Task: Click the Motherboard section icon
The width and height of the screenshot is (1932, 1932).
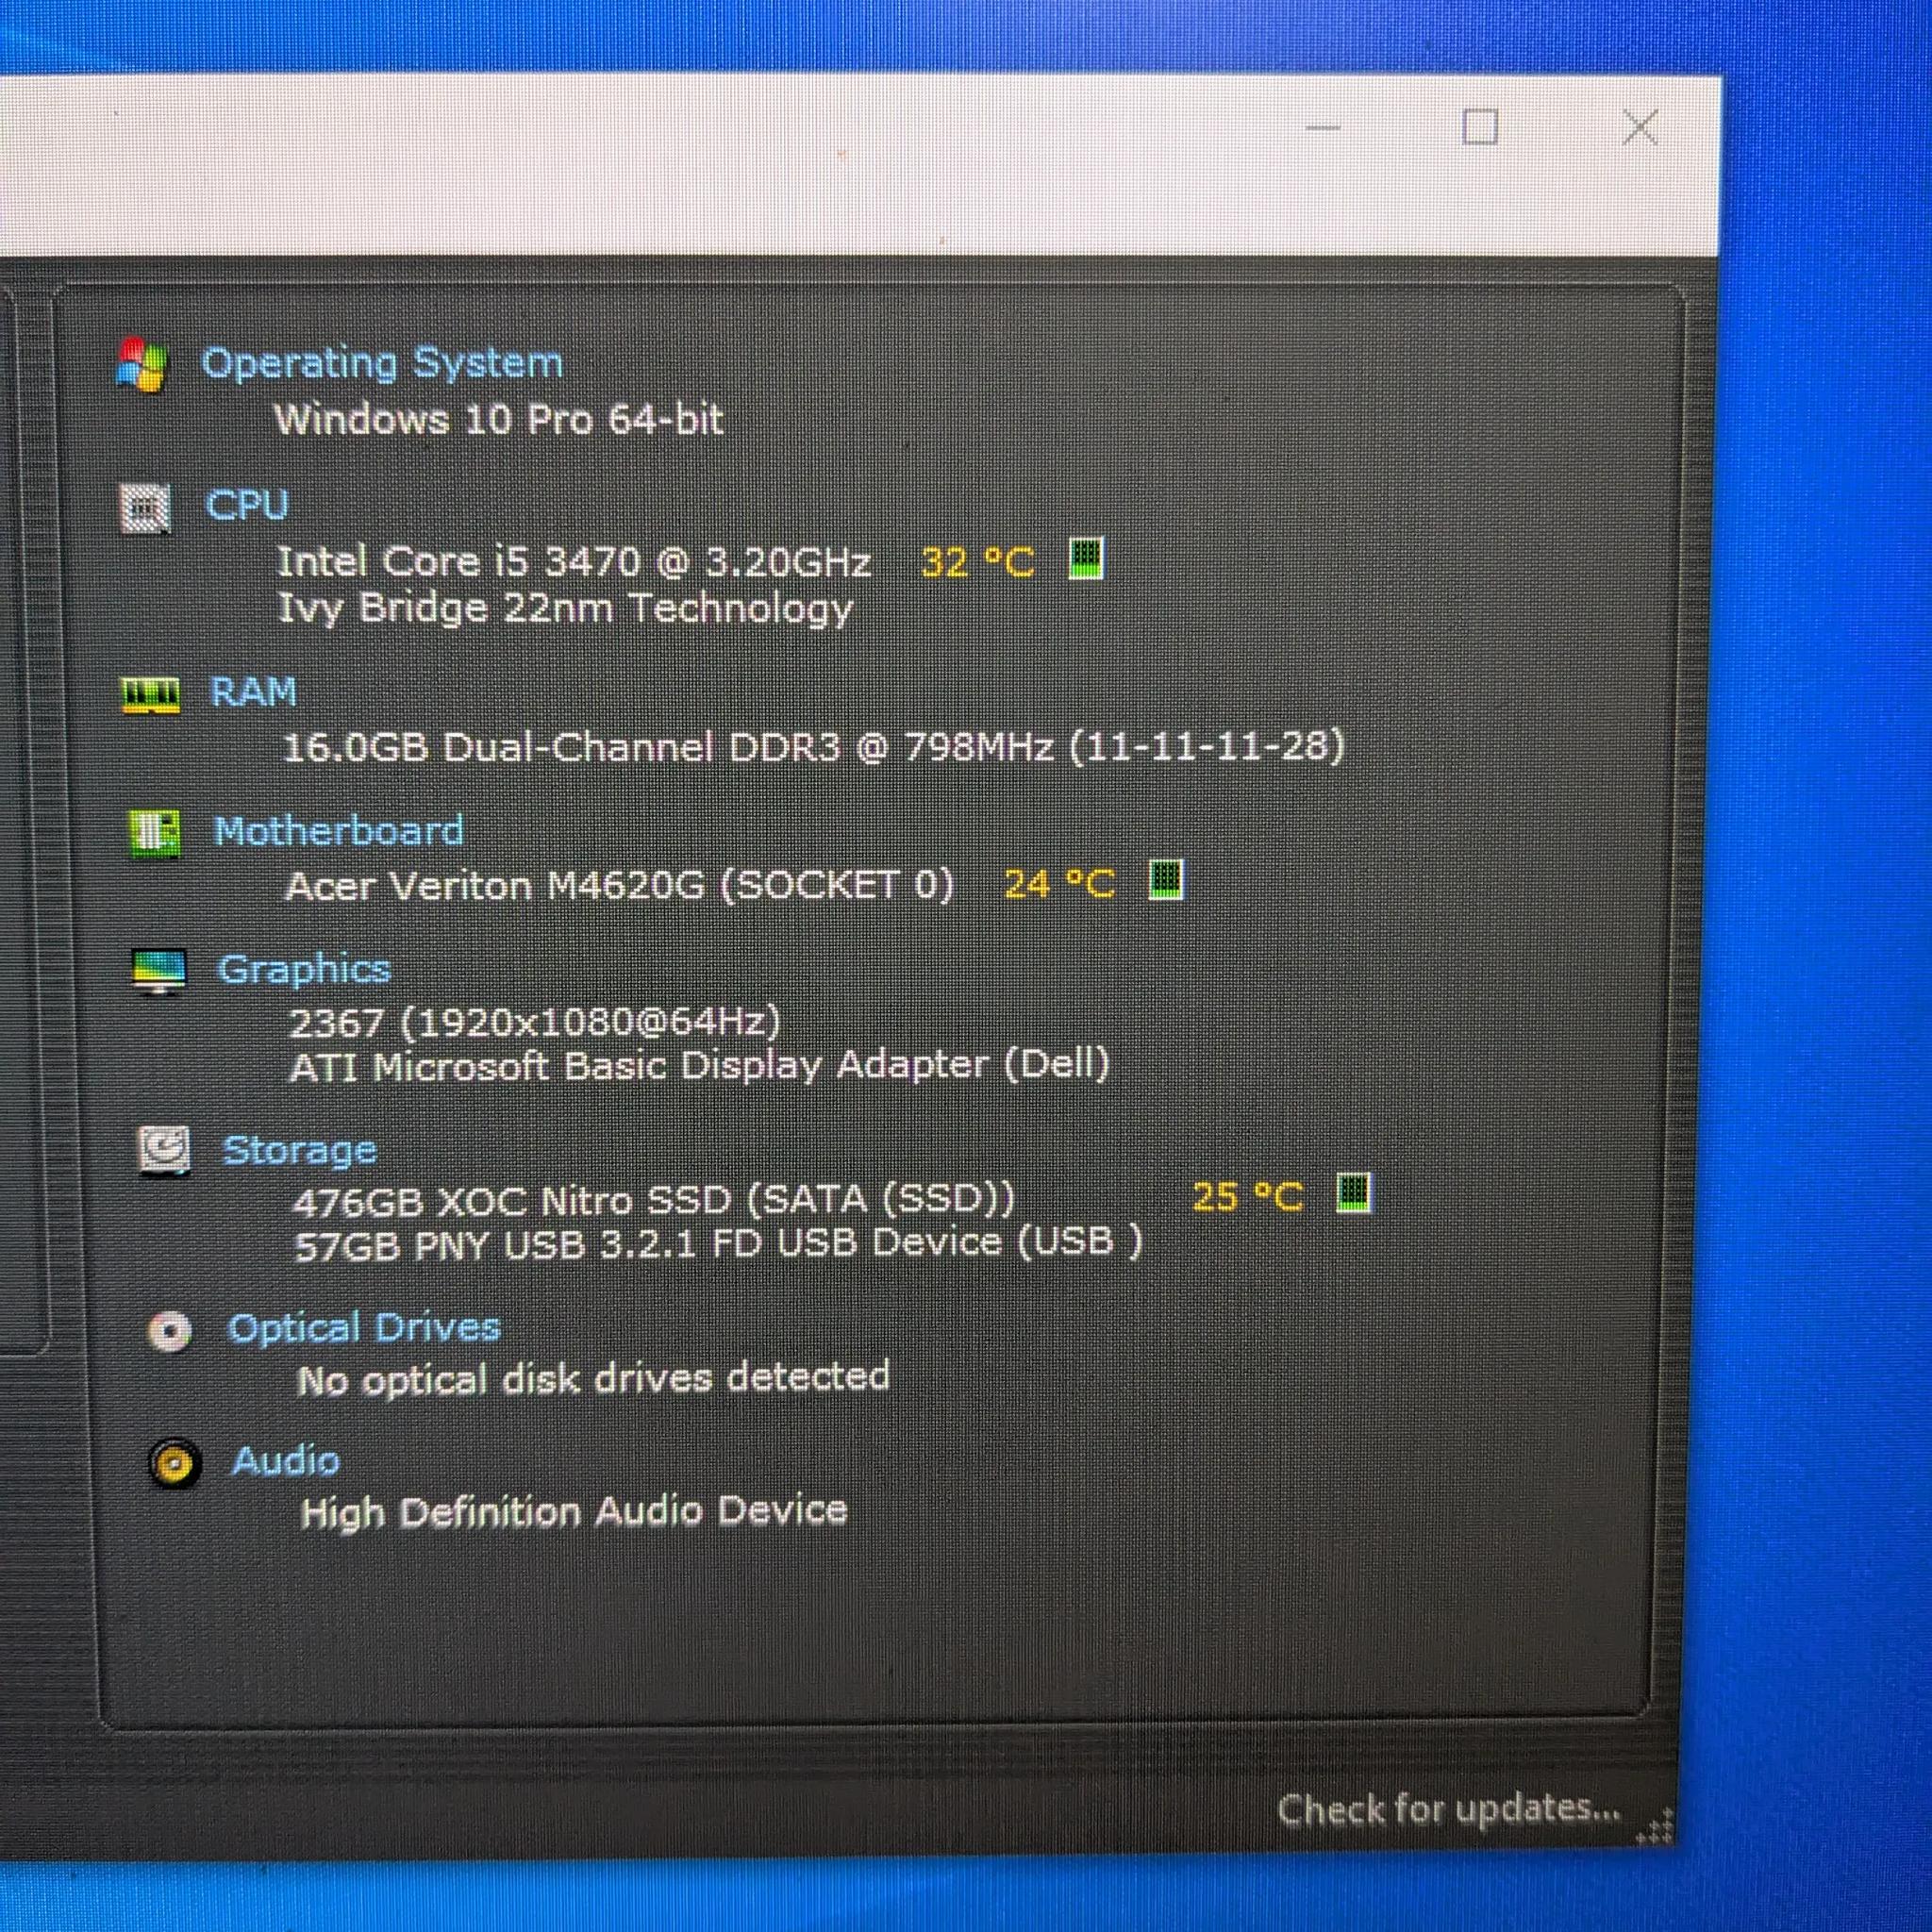Action: [x=155, y=833]
